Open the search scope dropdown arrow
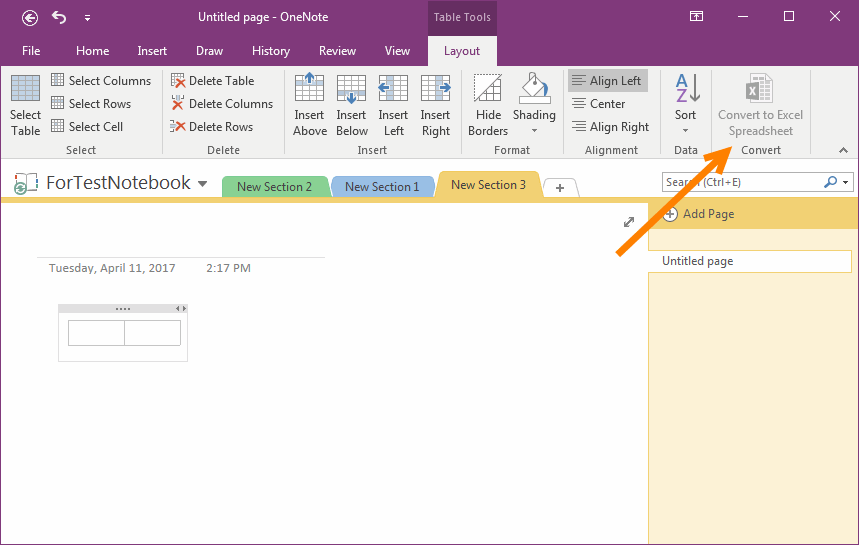859x545 pixels. (846, 183)
